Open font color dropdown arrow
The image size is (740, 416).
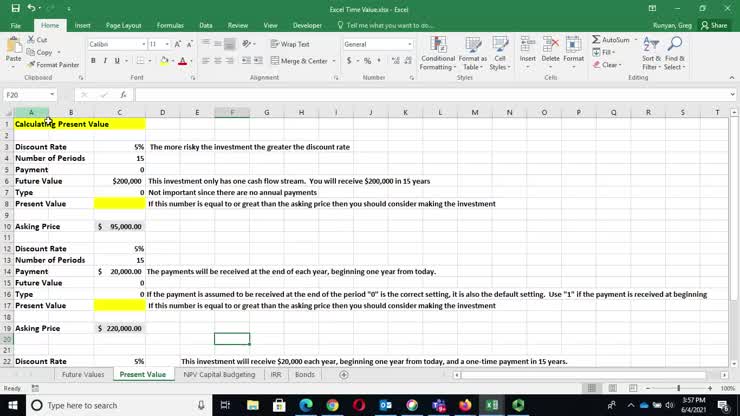coord(191,61)
